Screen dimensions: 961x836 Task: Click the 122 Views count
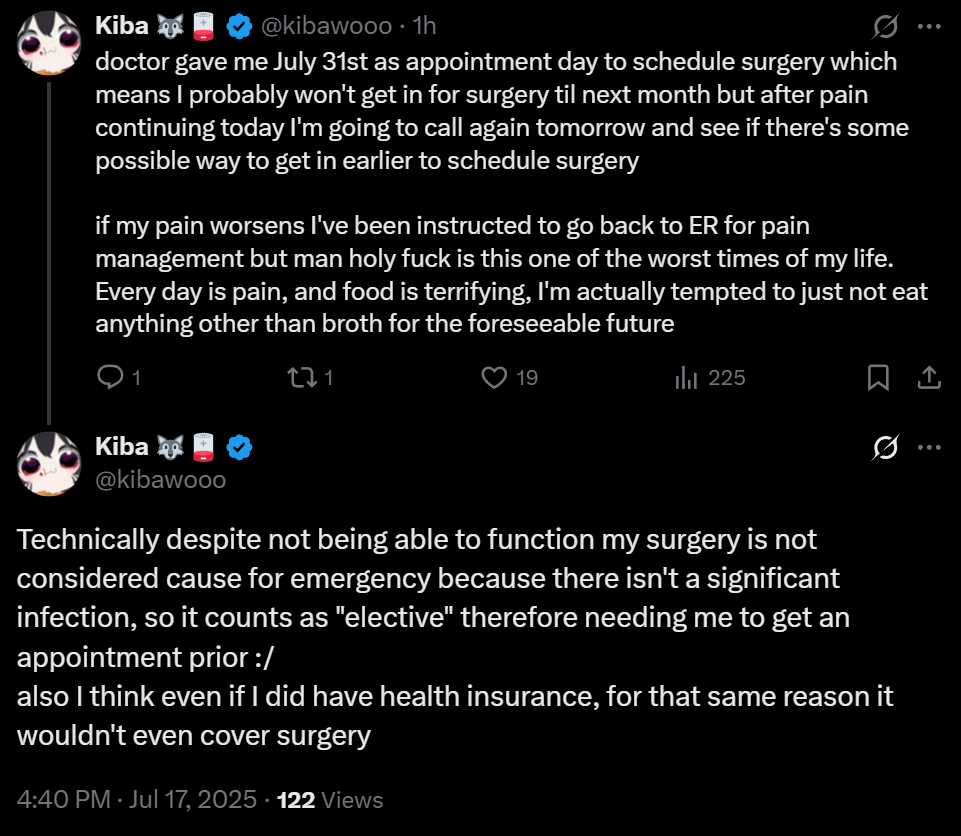[330, 800]
